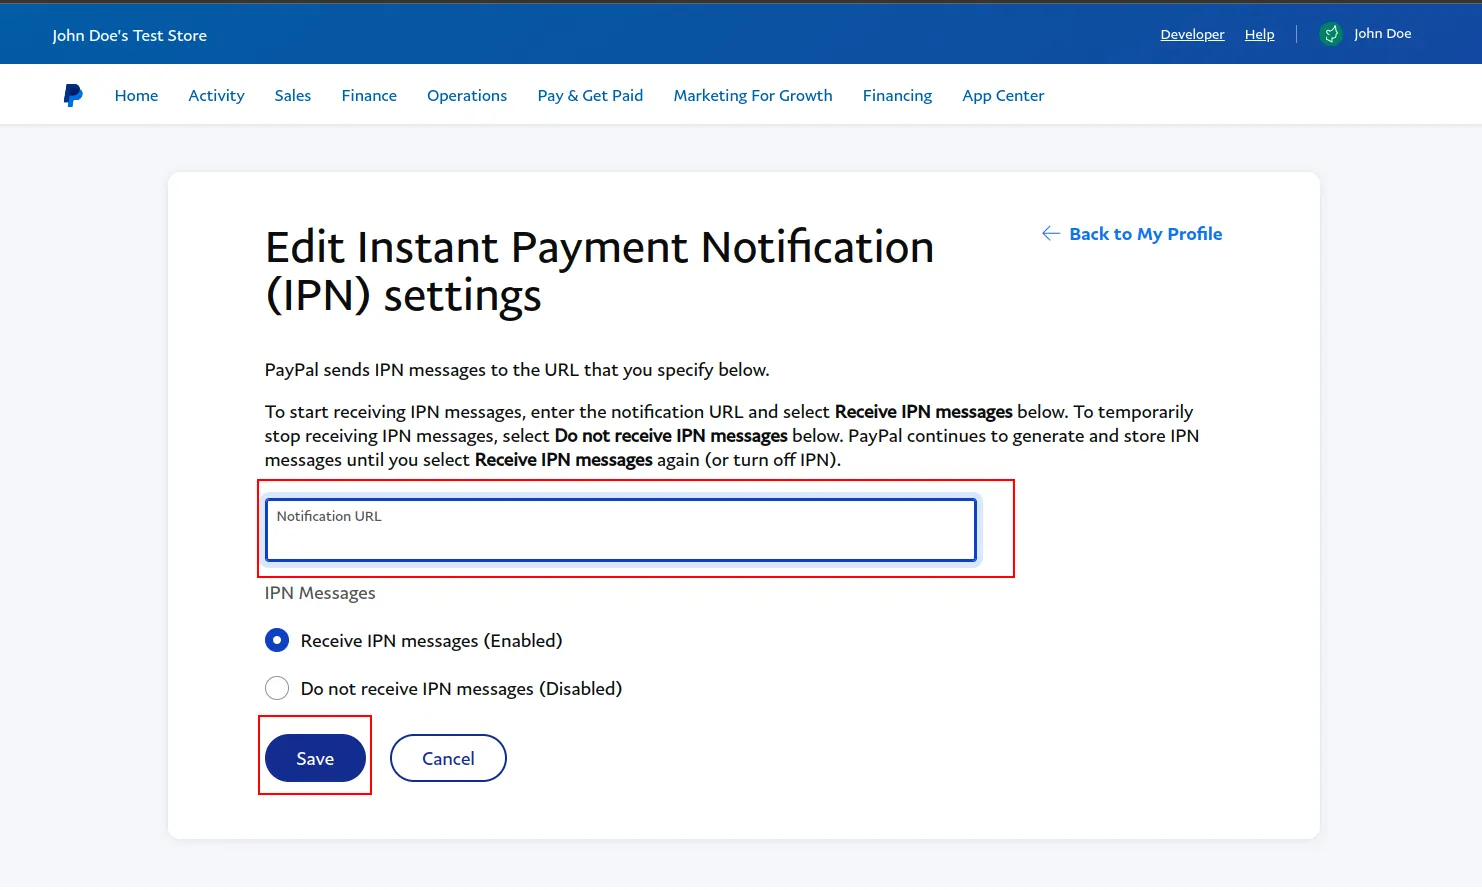Navigate to the Finance section
Image resolution: width=1482 pixels, height=890 pixels.
[x=368, y=95]
